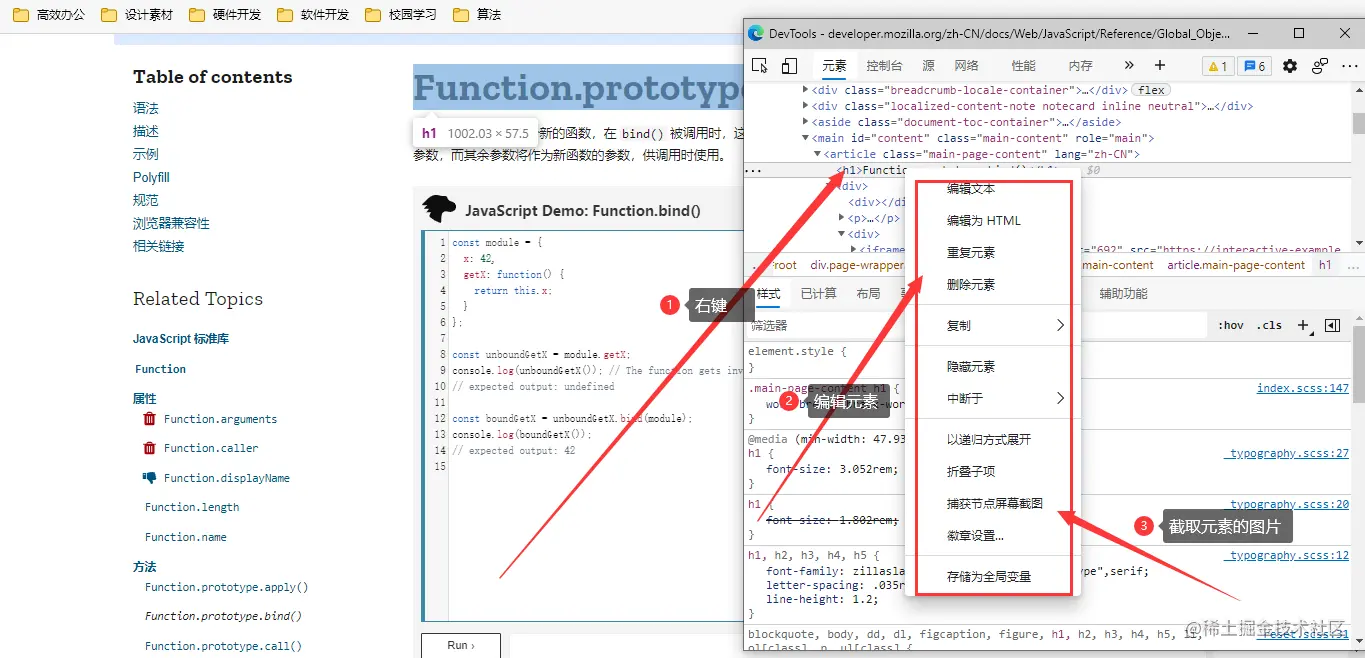
Task: Go to 浏览器兼容性 in table of contents
Action: [171, 223]
